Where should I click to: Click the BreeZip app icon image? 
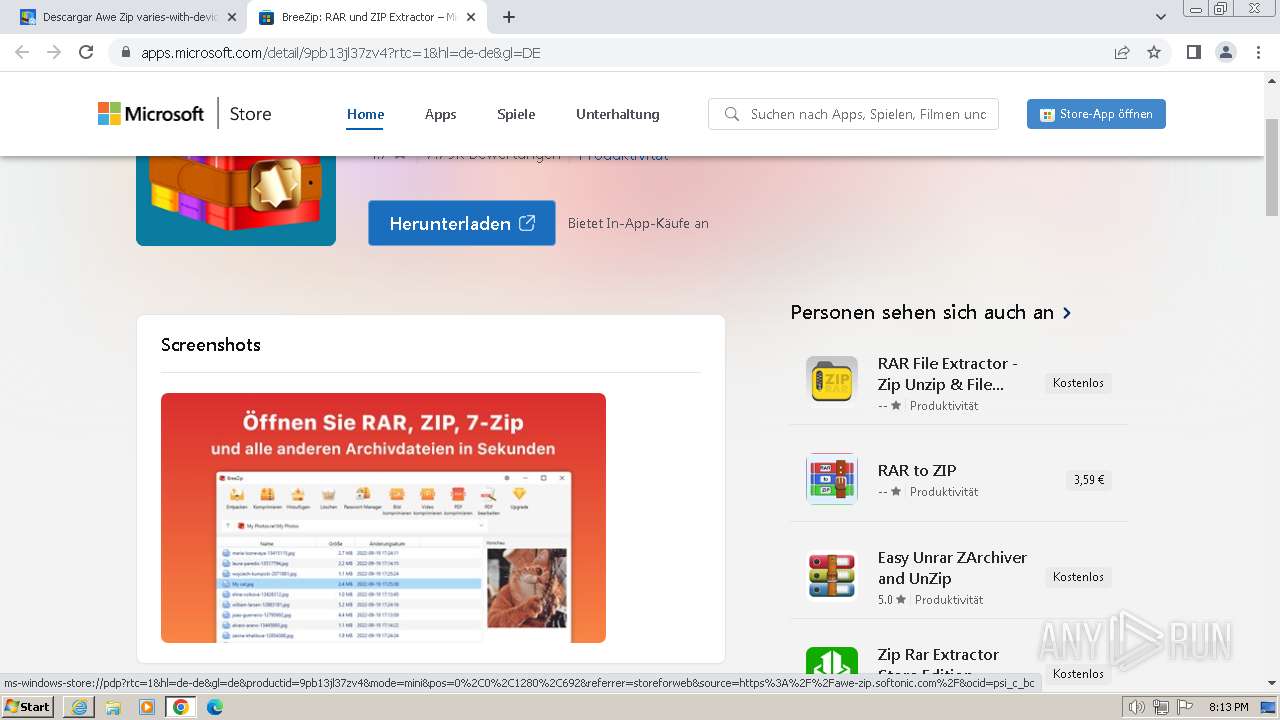(236, 200)
